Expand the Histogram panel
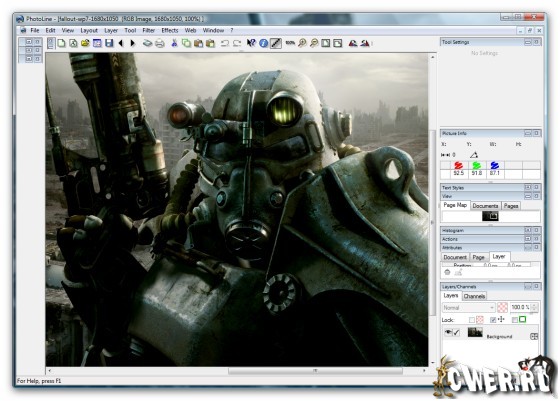The width and height of the screenshot is (560, 401). coord(528,231)
